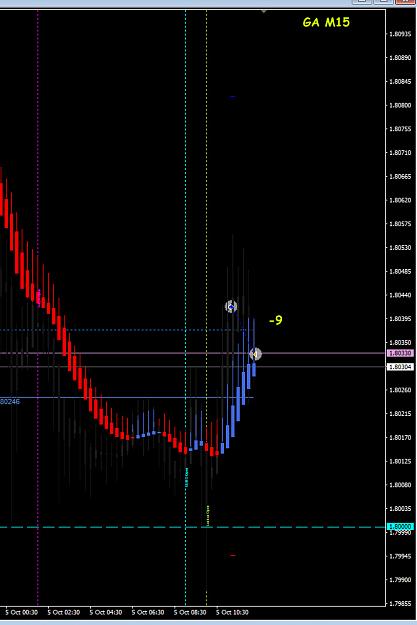Click the 1.79945 price scale value

(400, 556)
